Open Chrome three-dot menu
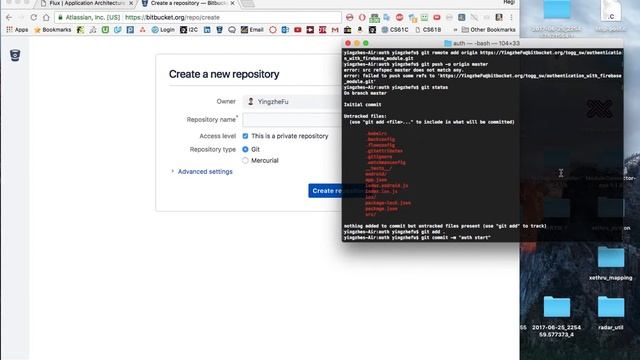 tap(511, 18)
